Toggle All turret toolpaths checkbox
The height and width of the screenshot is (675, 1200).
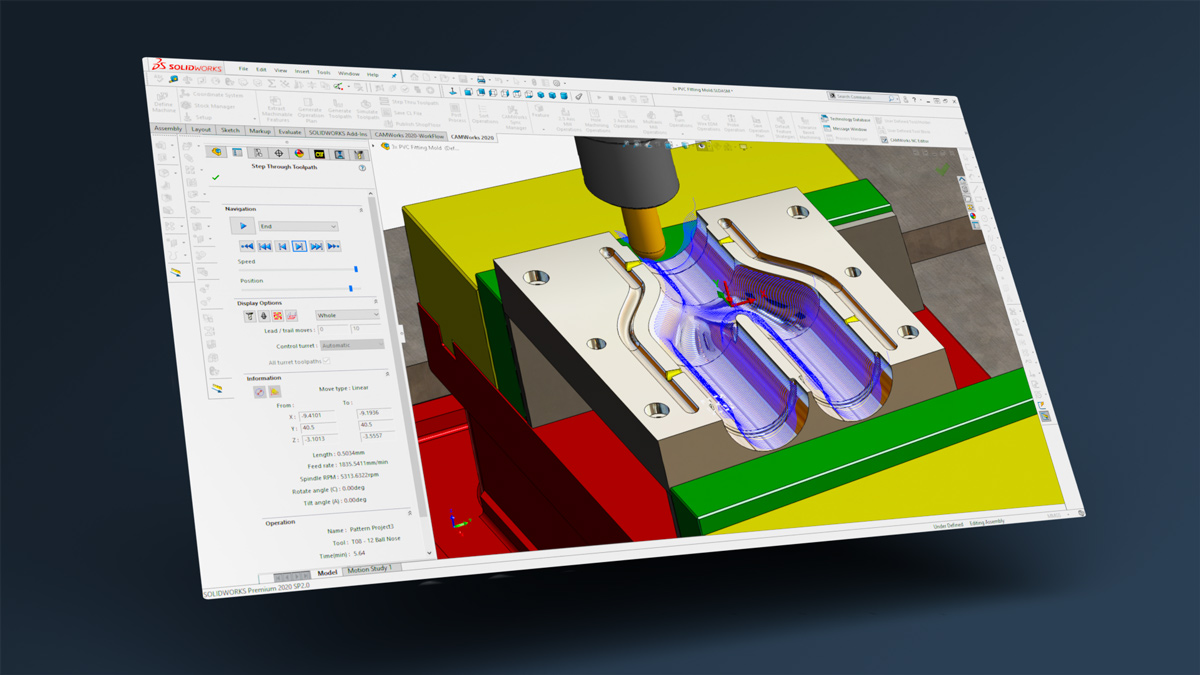pos(327,361)
